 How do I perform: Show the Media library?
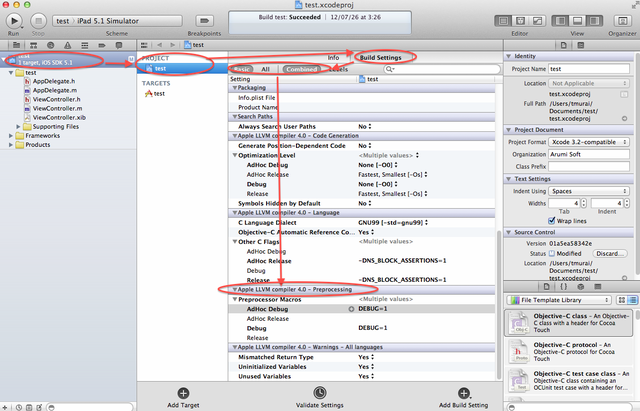(598, 287)
